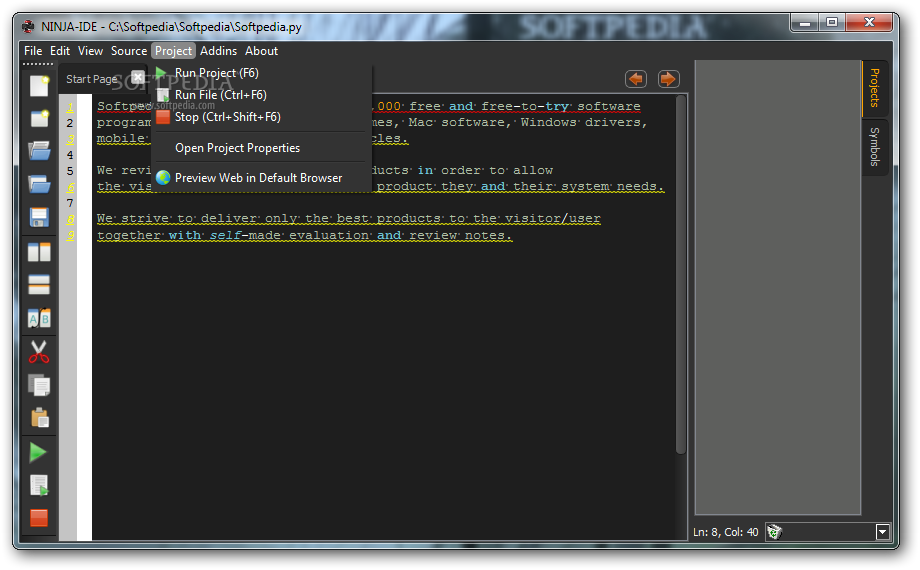This screenshot has width=920, height=570.
Task: Select Preview Web in Default Browser
Action: click(262, 178)
